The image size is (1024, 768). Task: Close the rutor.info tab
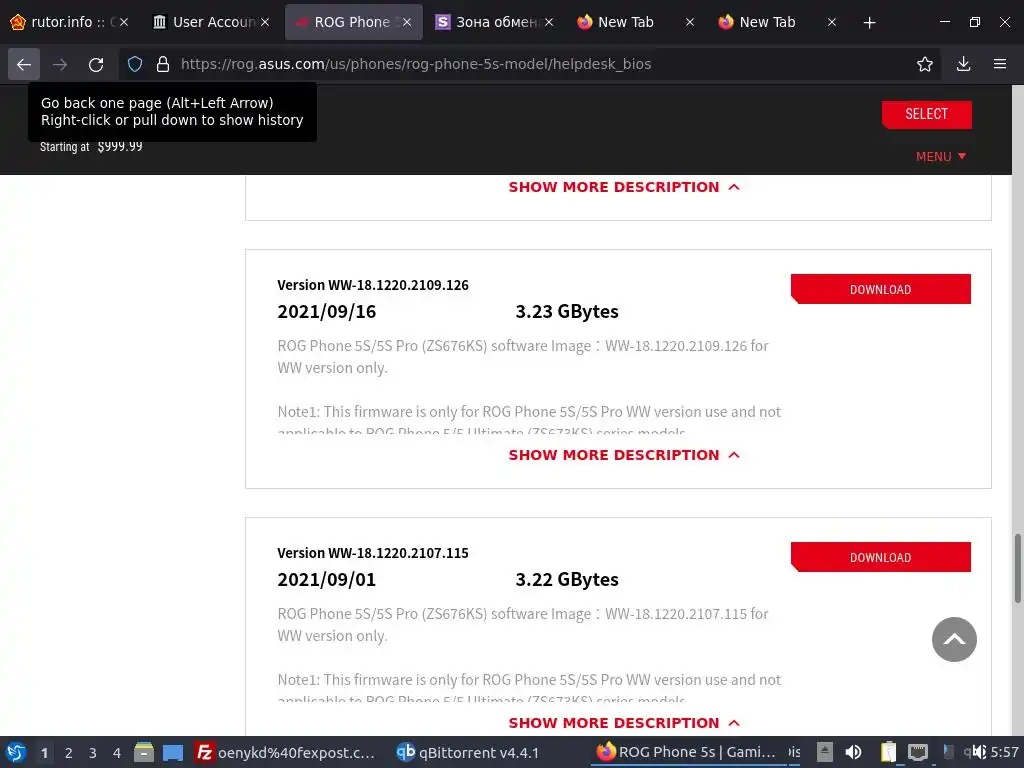click(123, 22)
